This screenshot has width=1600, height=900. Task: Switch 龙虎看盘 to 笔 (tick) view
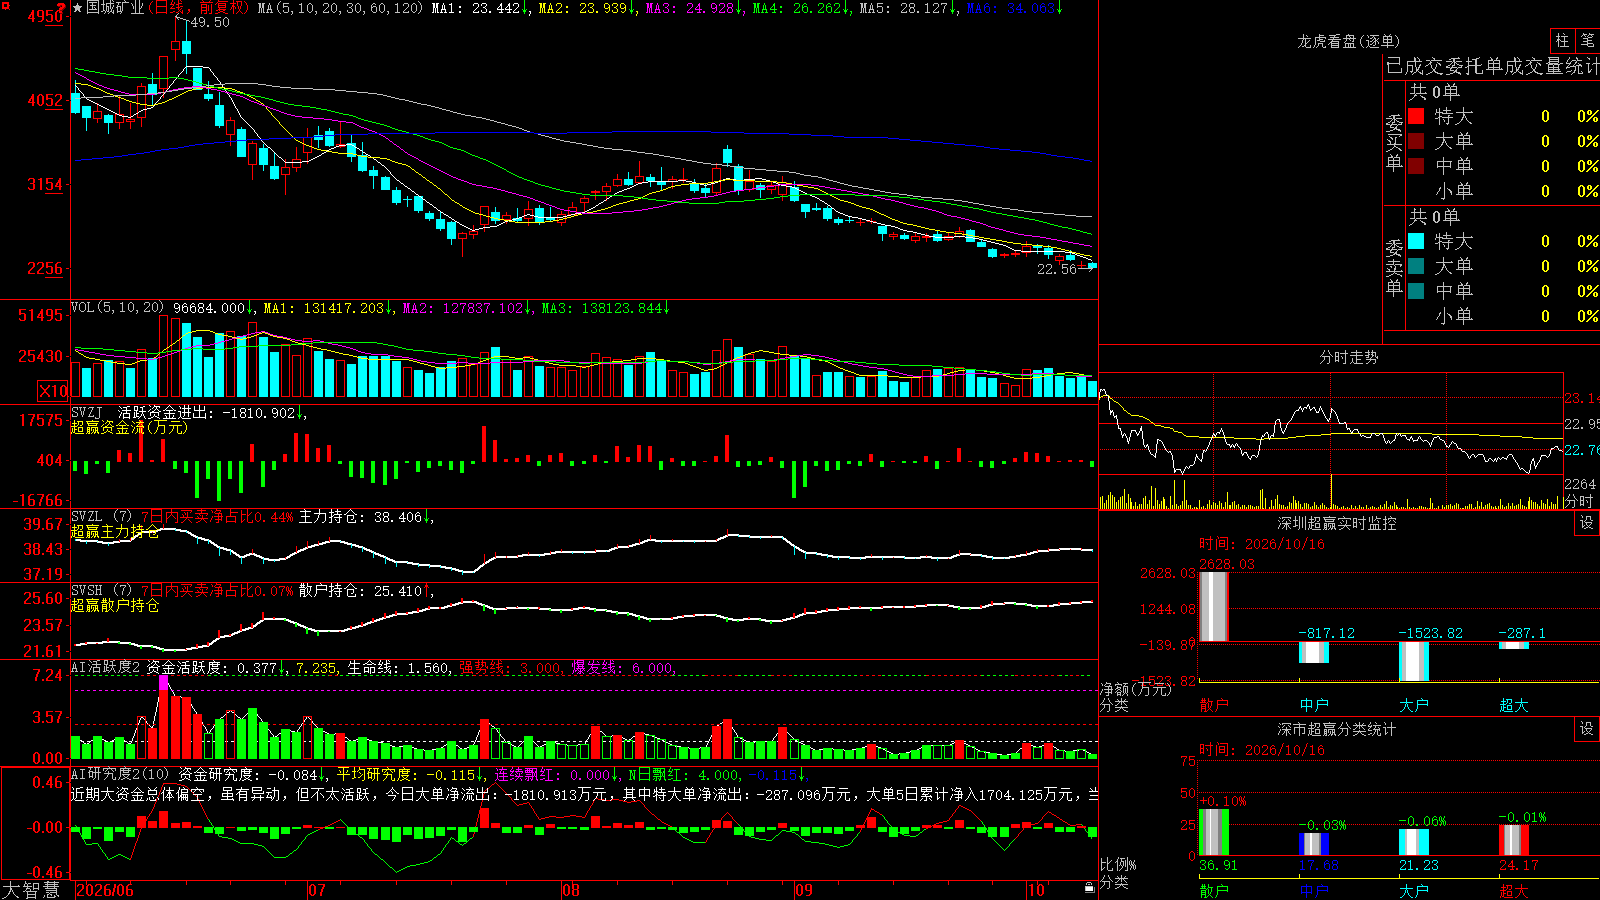click(1587, 40)
